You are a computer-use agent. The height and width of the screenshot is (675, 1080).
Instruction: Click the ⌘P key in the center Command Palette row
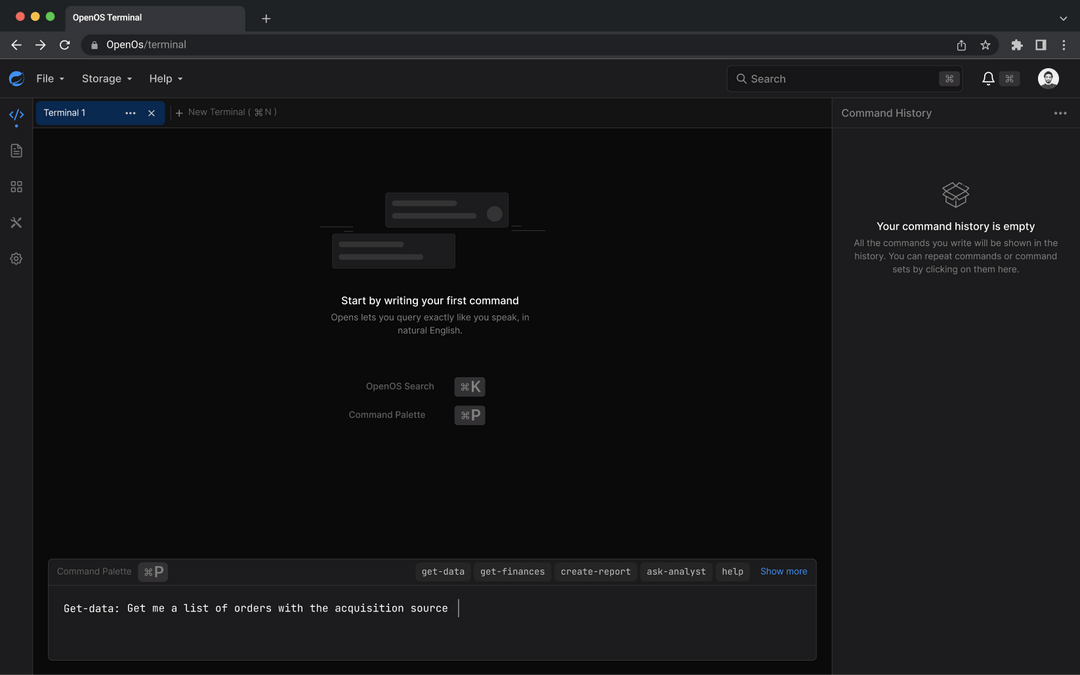tap(470, 415)
